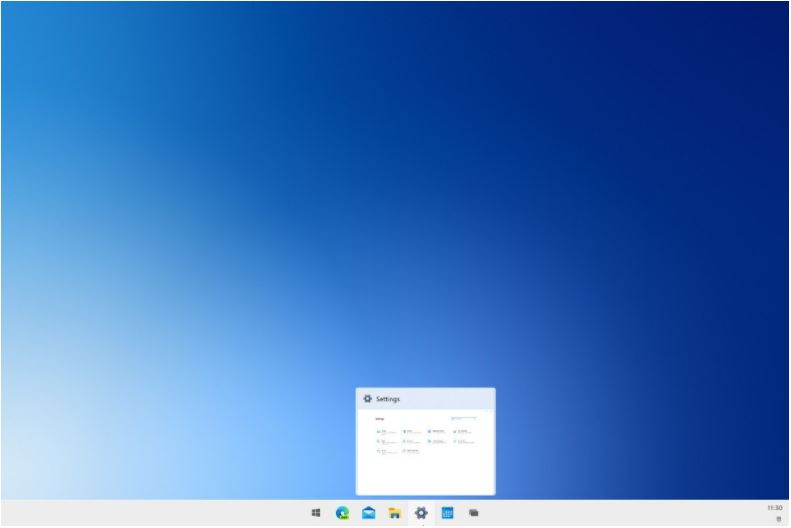Click the Settings gear taskbar icon
The image size is (791, 528).
coord(421,513)
